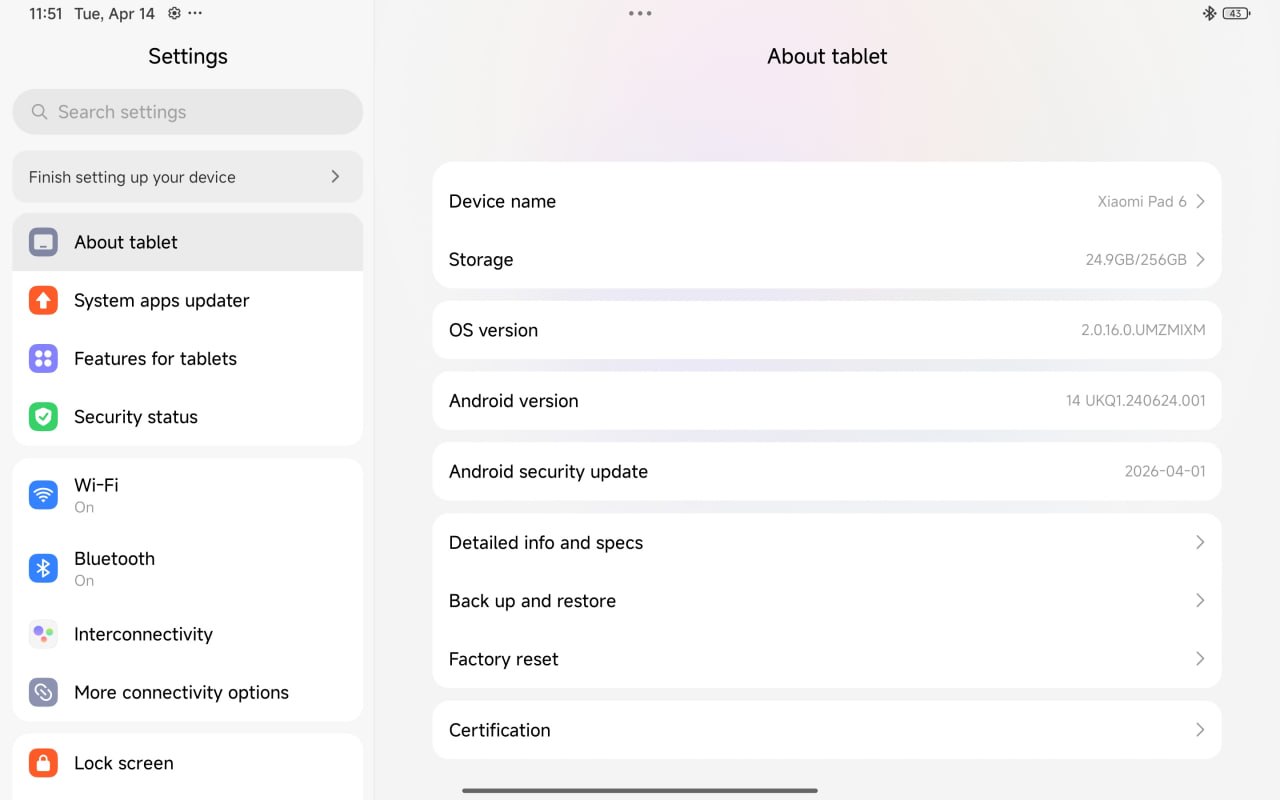Click the System apps updater orange icon
The width and height of the screenshot is (1280, 800).
43,300
